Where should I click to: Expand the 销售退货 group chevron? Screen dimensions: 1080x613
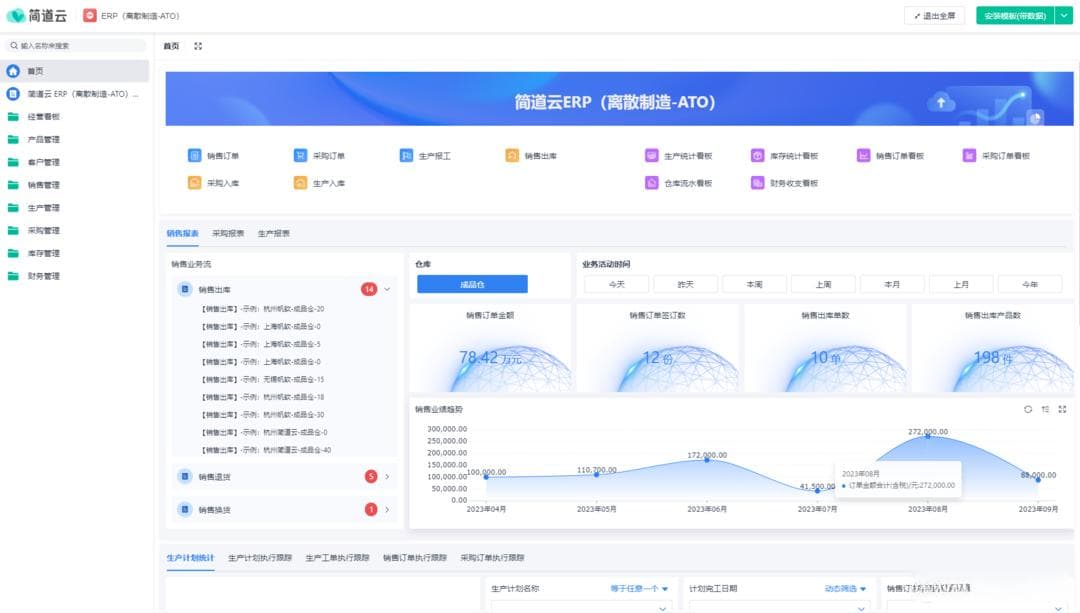pos(387,476)
